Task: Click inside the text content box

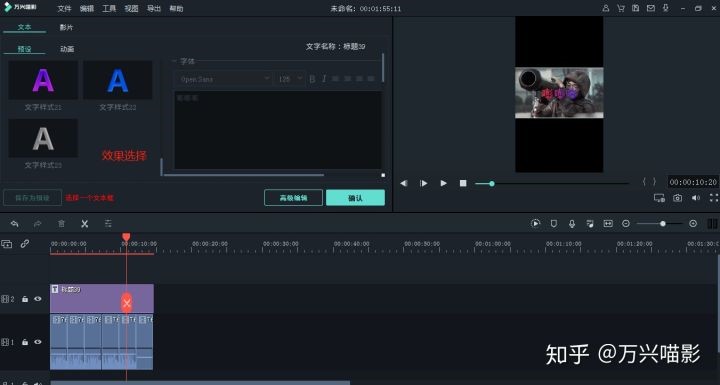Action: coord(278,130)
